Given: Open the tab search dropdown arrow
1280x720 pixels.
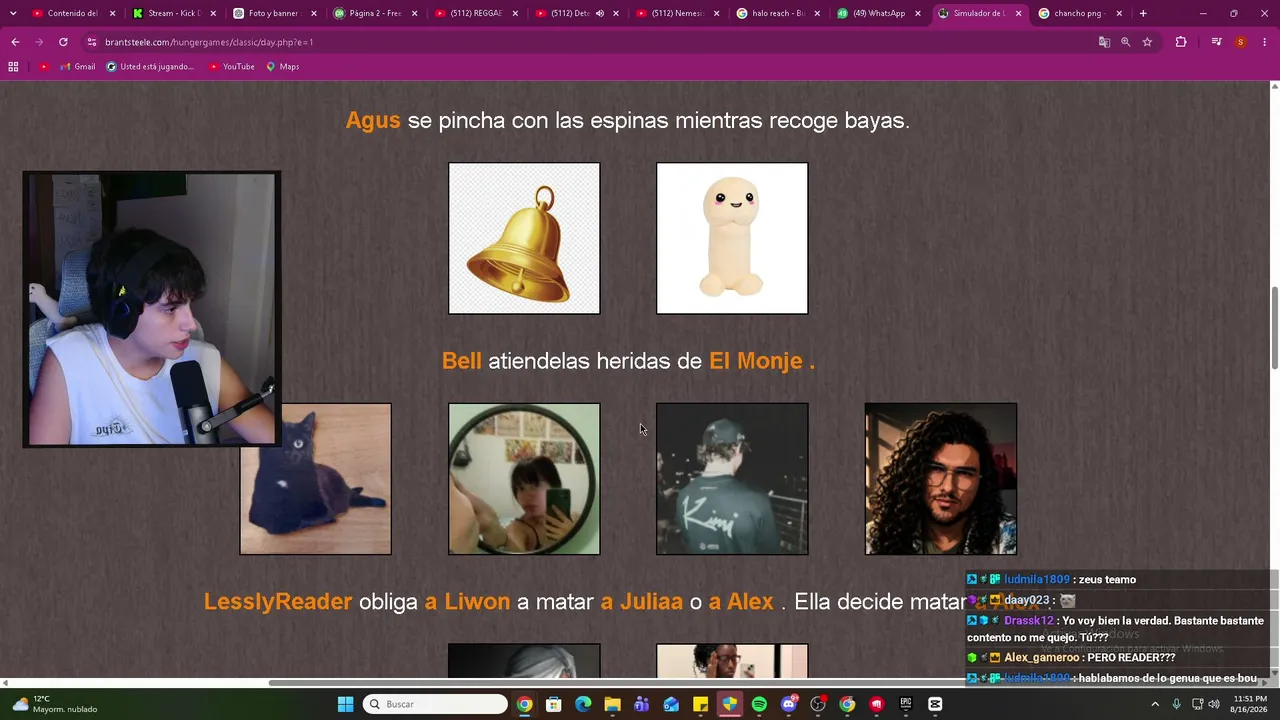Looking at the screenshot, I should (x=14, y=14).
